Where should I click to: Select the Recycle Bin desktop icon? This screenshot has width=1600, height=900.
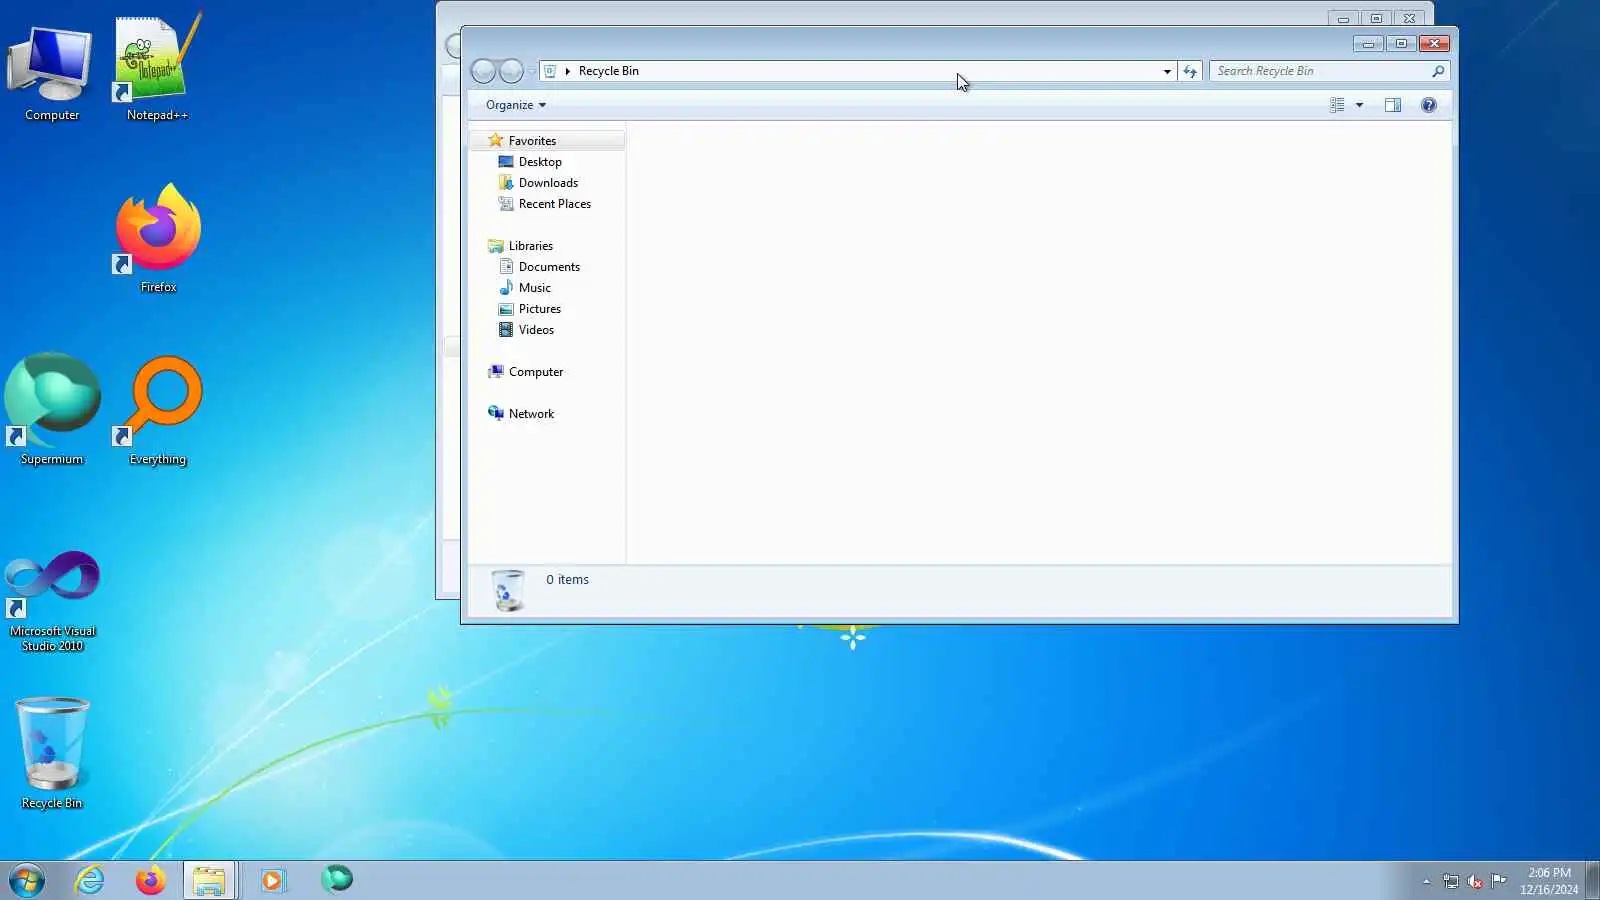(x=52, y=753)
